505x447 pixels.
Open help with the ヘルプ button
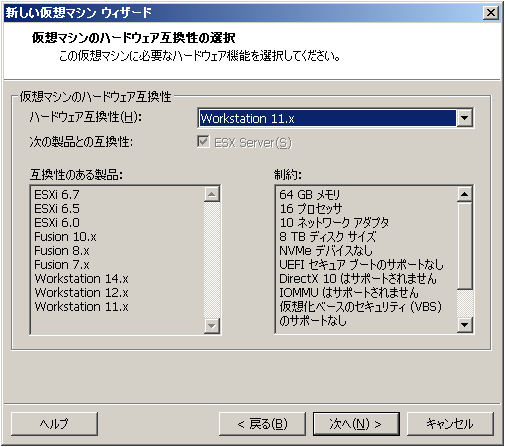tap(54, 423)
